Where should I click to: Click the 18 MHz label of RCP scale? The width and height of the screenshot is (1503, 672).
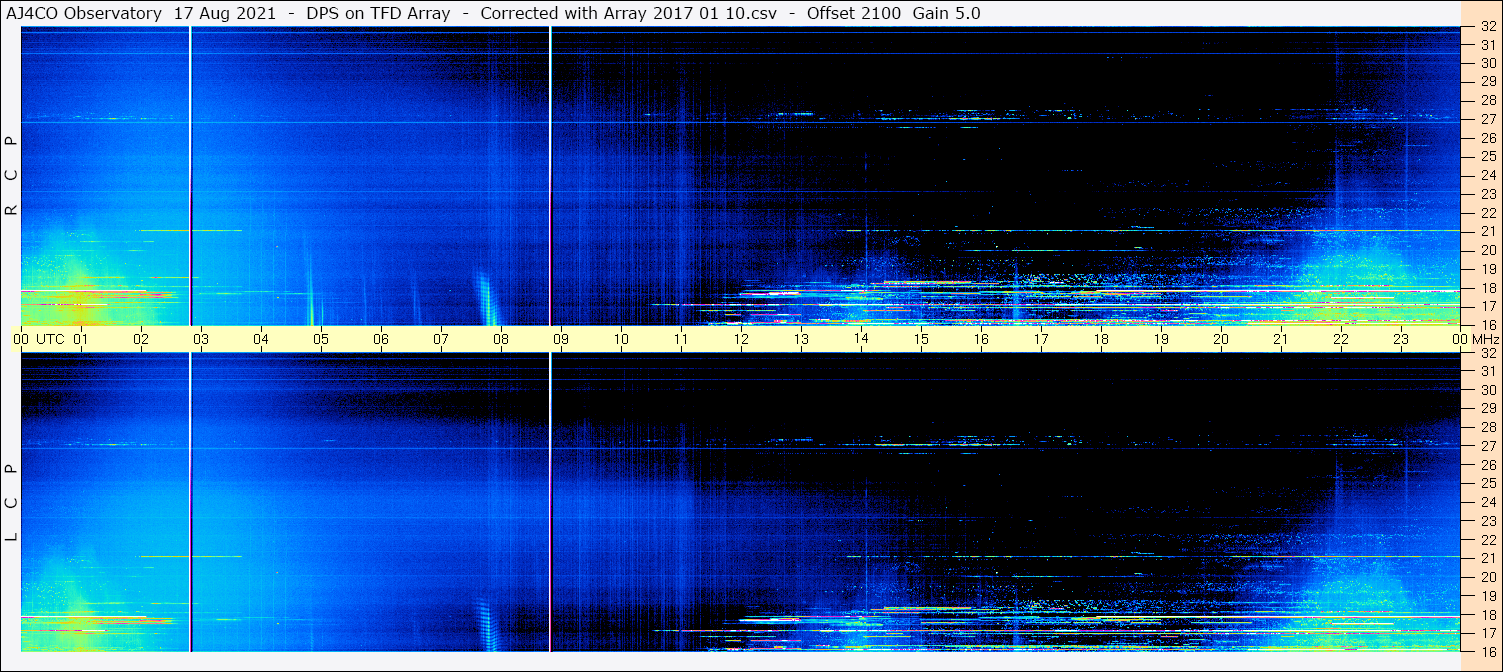1488,288
